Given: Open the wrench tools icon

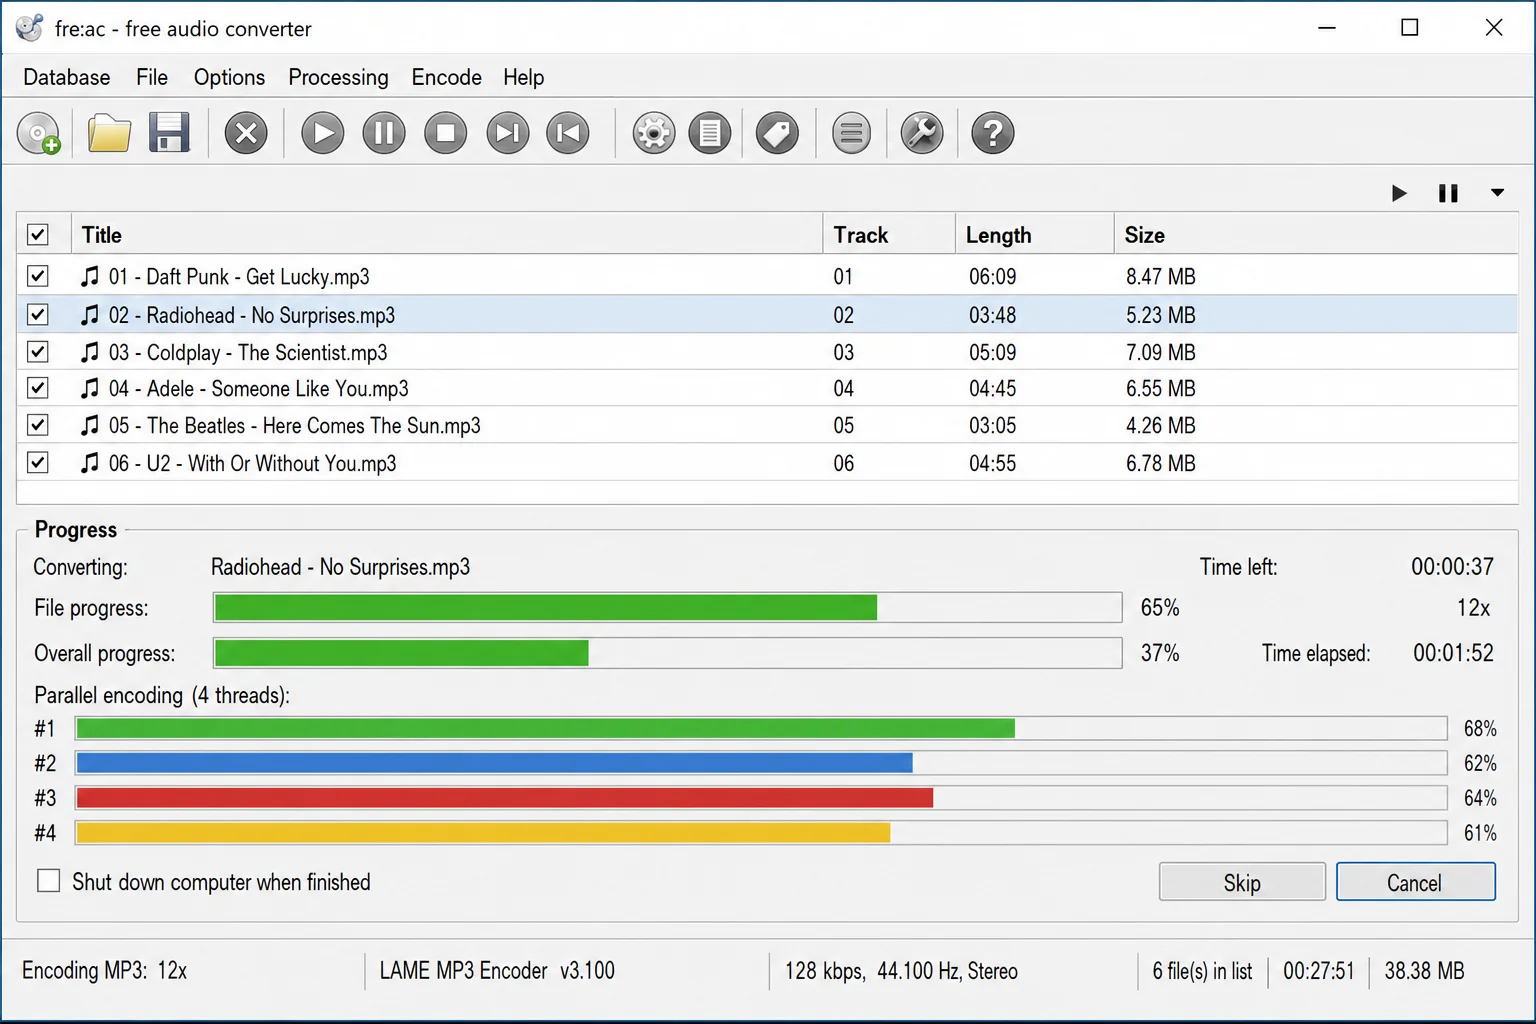Looking at the screenshot, I should coord(921,133).
